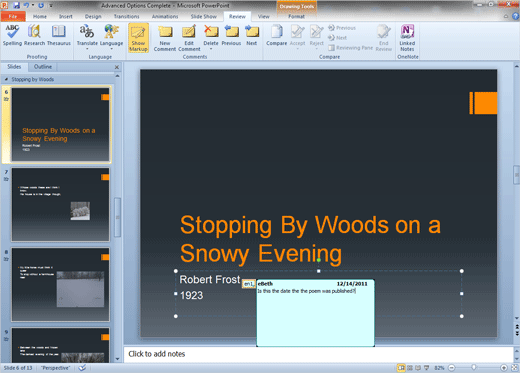Click the slide title 'Stopping By Woods on a Snowy Evening'
Screen dimensions: 520x373
tap(310, 239)
